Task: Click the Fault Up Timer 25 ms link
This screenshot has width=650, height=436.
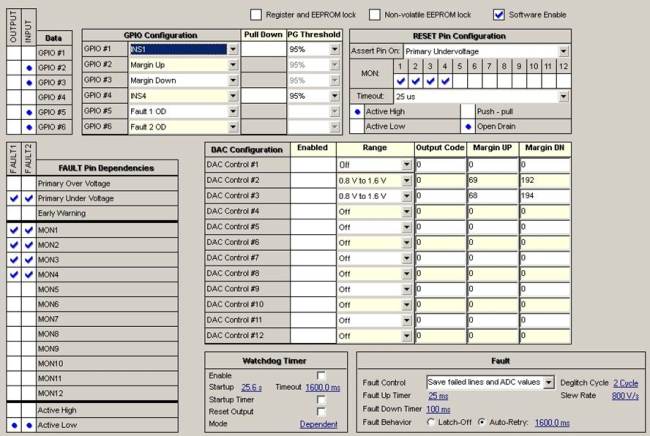Action: 438,396
